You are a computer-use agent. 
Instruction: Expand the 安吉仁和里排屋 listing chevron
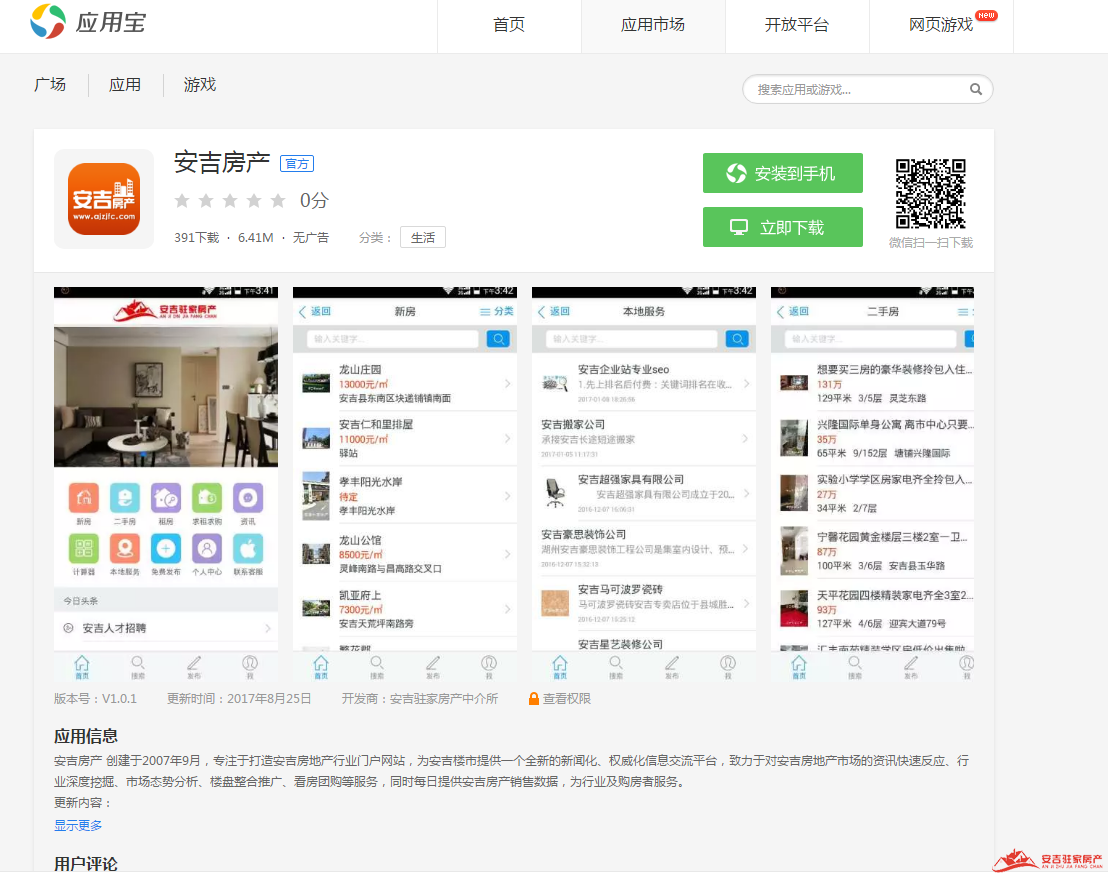coord(508,439)
